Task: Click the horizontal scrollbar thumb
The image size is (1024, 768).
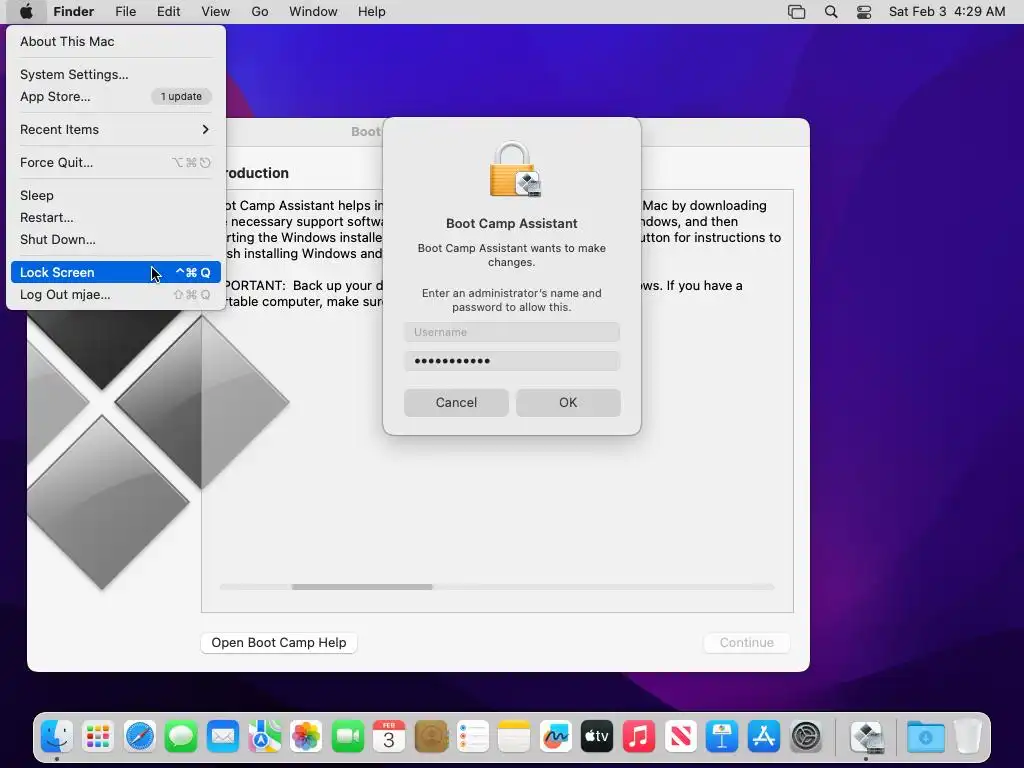Action: (x=362, y=587)
